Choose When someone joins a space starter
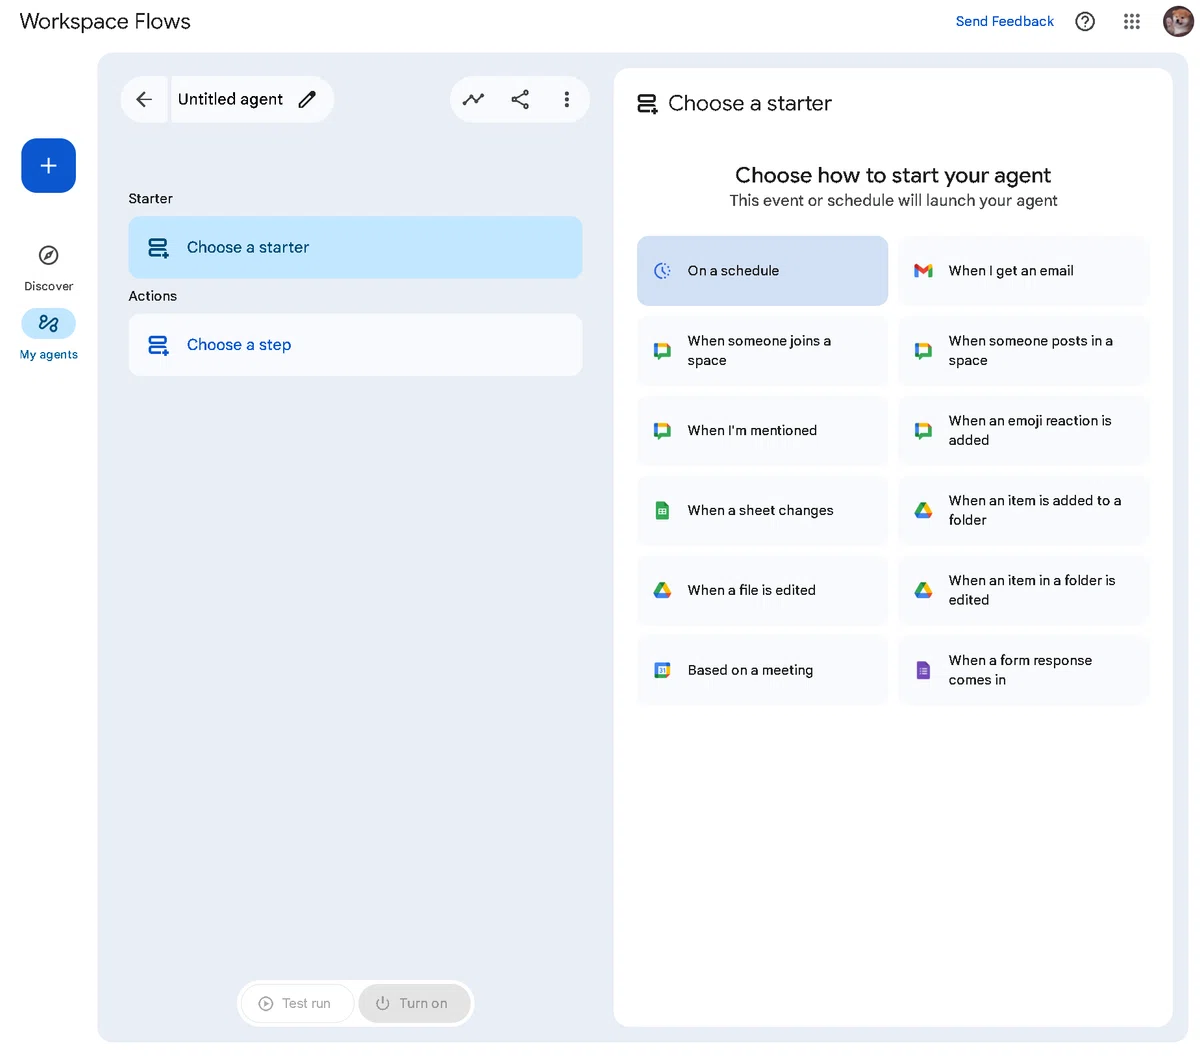 point(762,351)
